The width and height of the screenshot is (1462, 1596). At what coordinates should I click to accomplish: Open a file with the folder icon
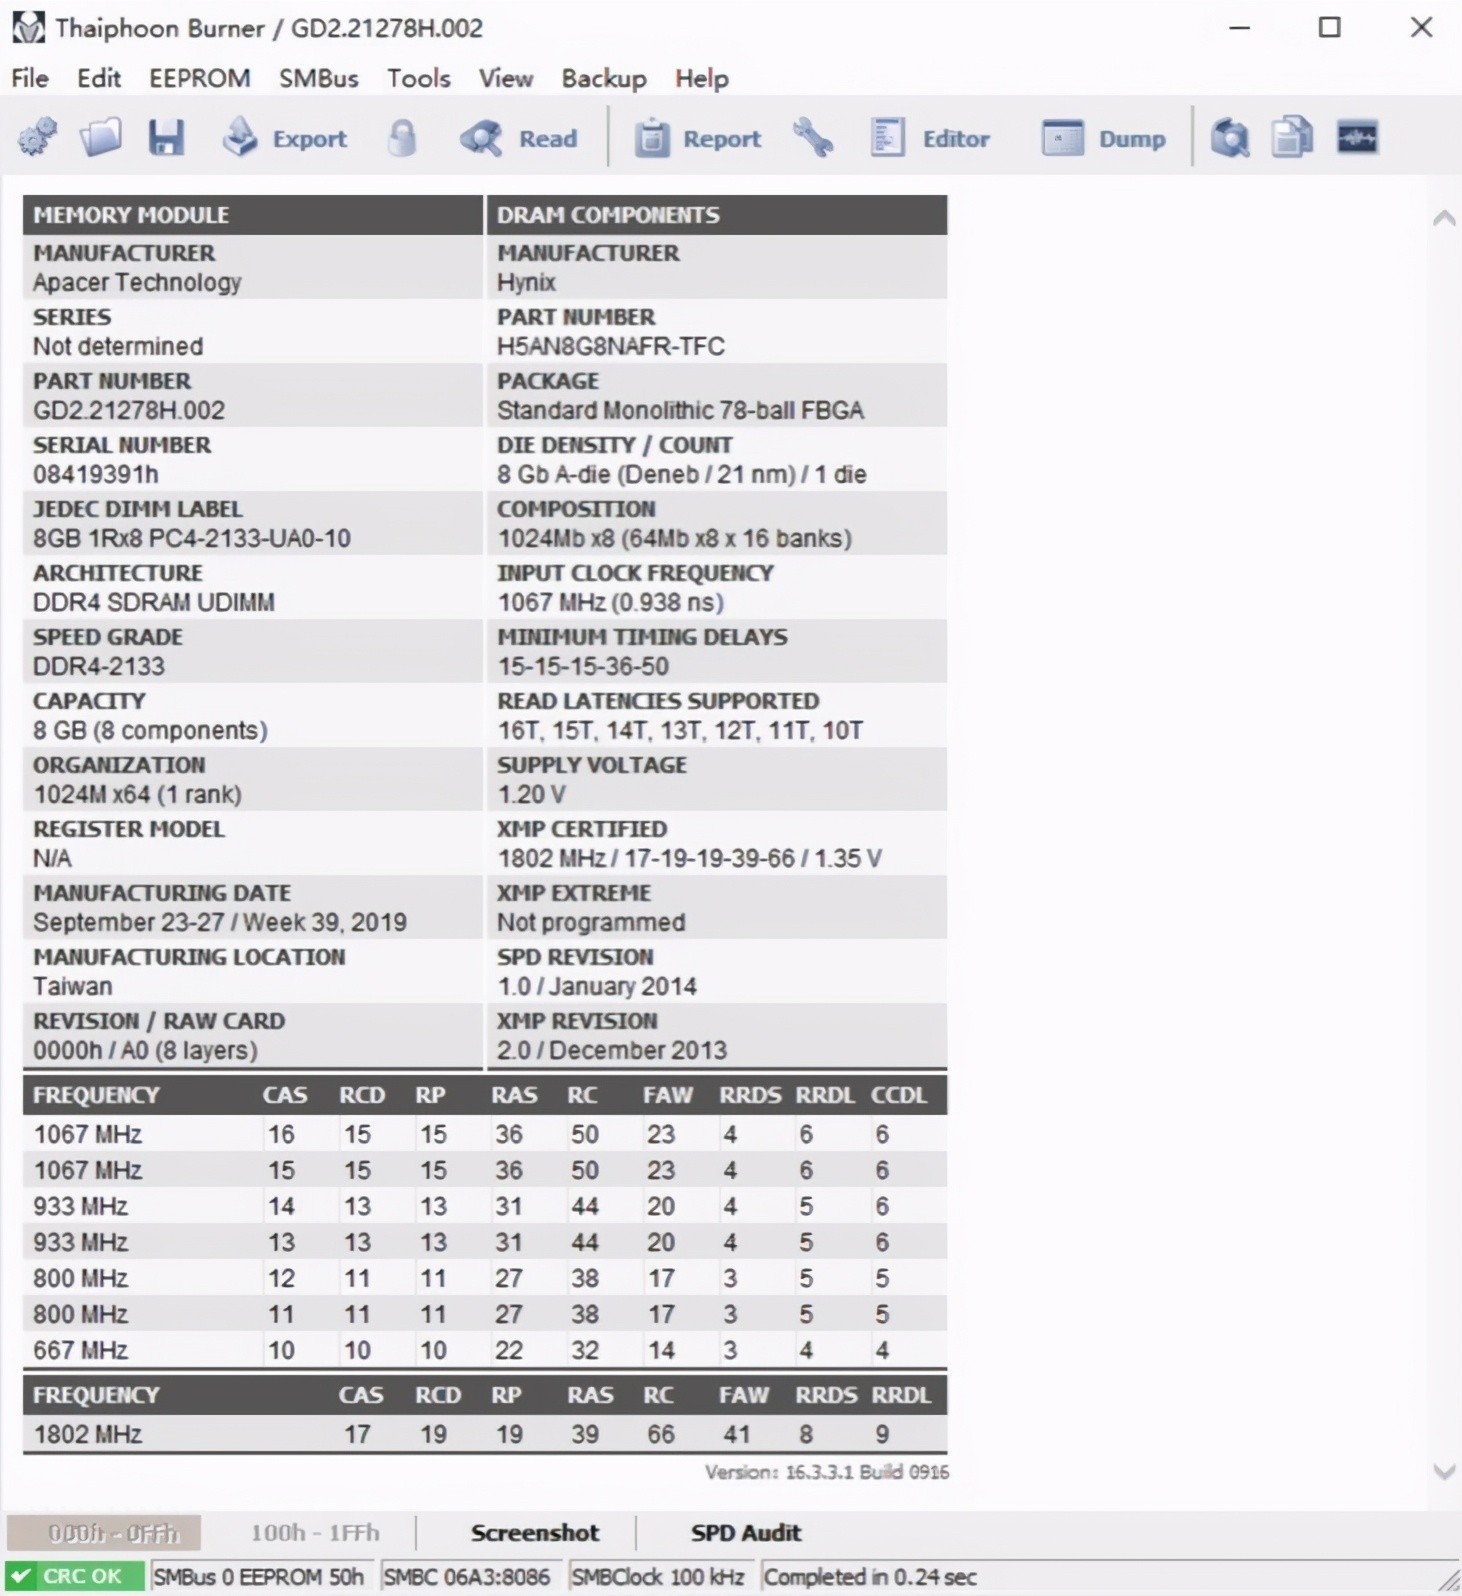coord(101,137)
